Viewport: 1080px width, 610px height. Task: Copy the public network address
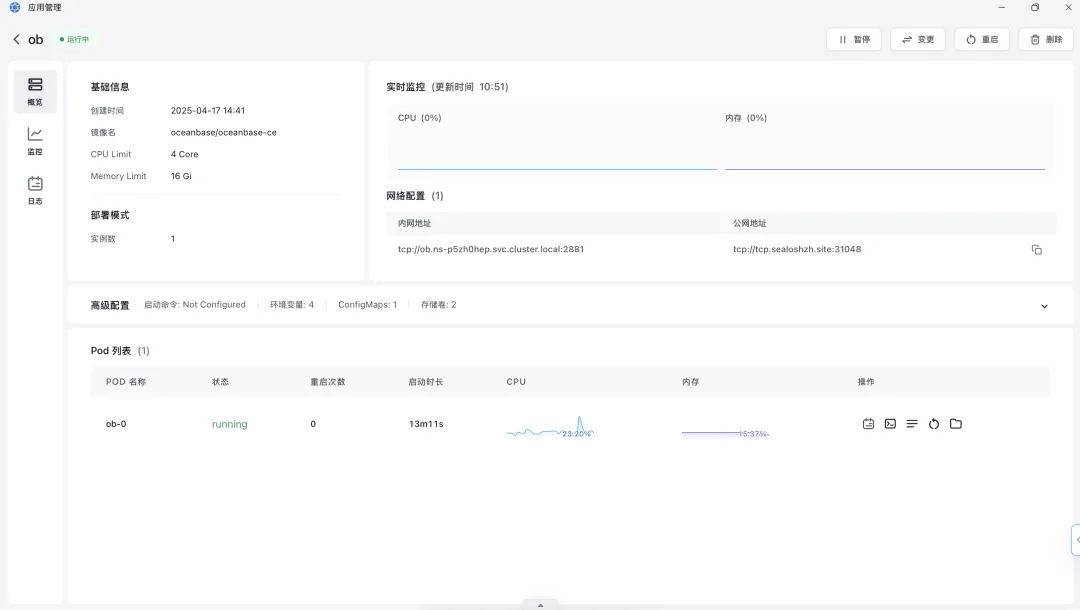coord(1037,249)
